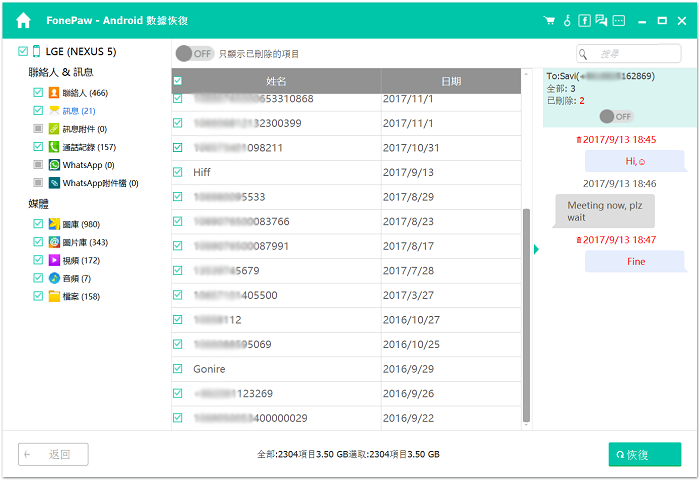
Task: Uncheck the Files (158) checkbox
Action: pos(38,296)
